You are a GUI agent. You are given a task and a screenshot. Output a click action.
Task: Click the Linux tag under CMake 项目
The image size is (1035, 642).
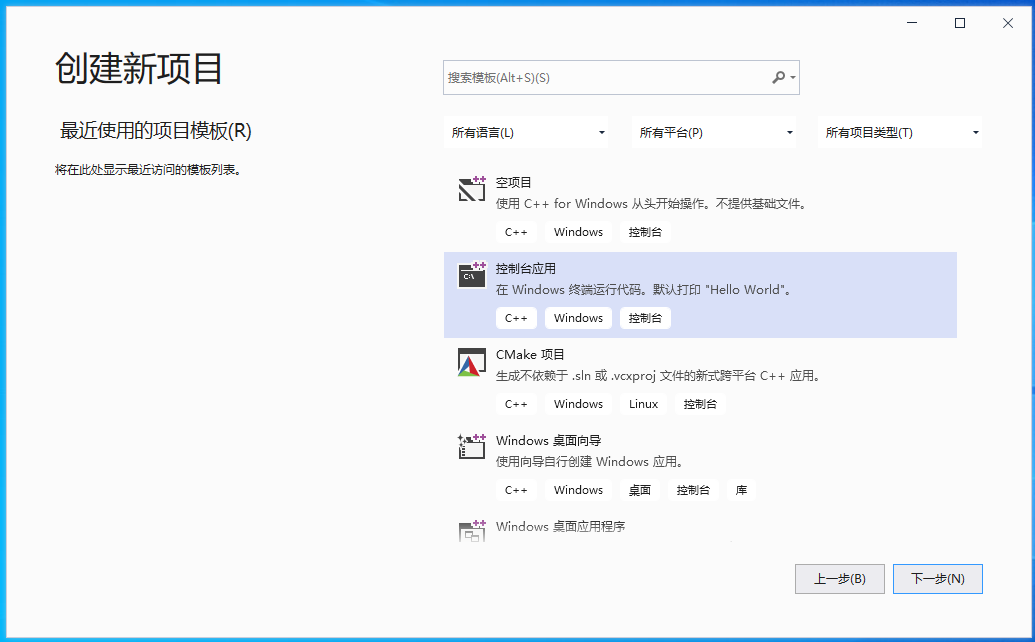click(x=644, y=404)
